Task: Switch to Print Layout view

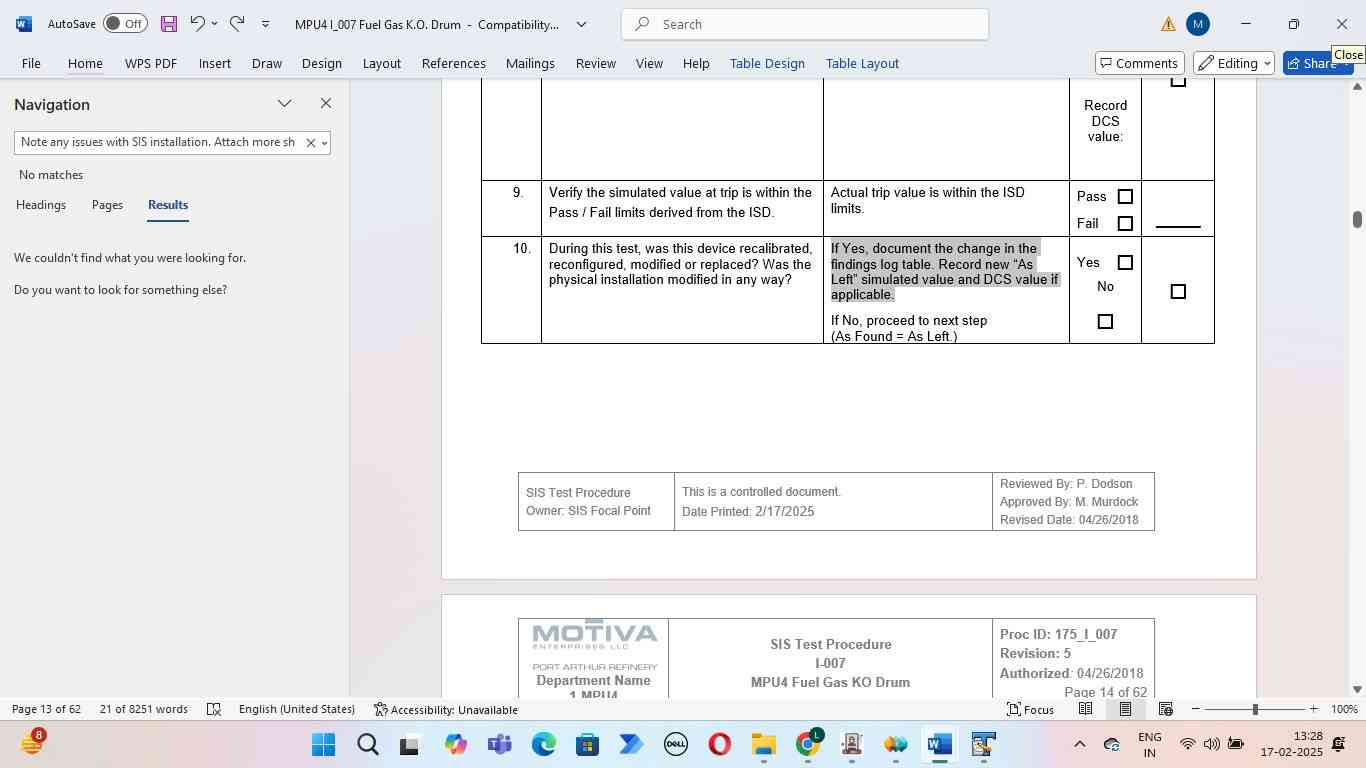Action: pyautogui.click(x=1125, y=709)
